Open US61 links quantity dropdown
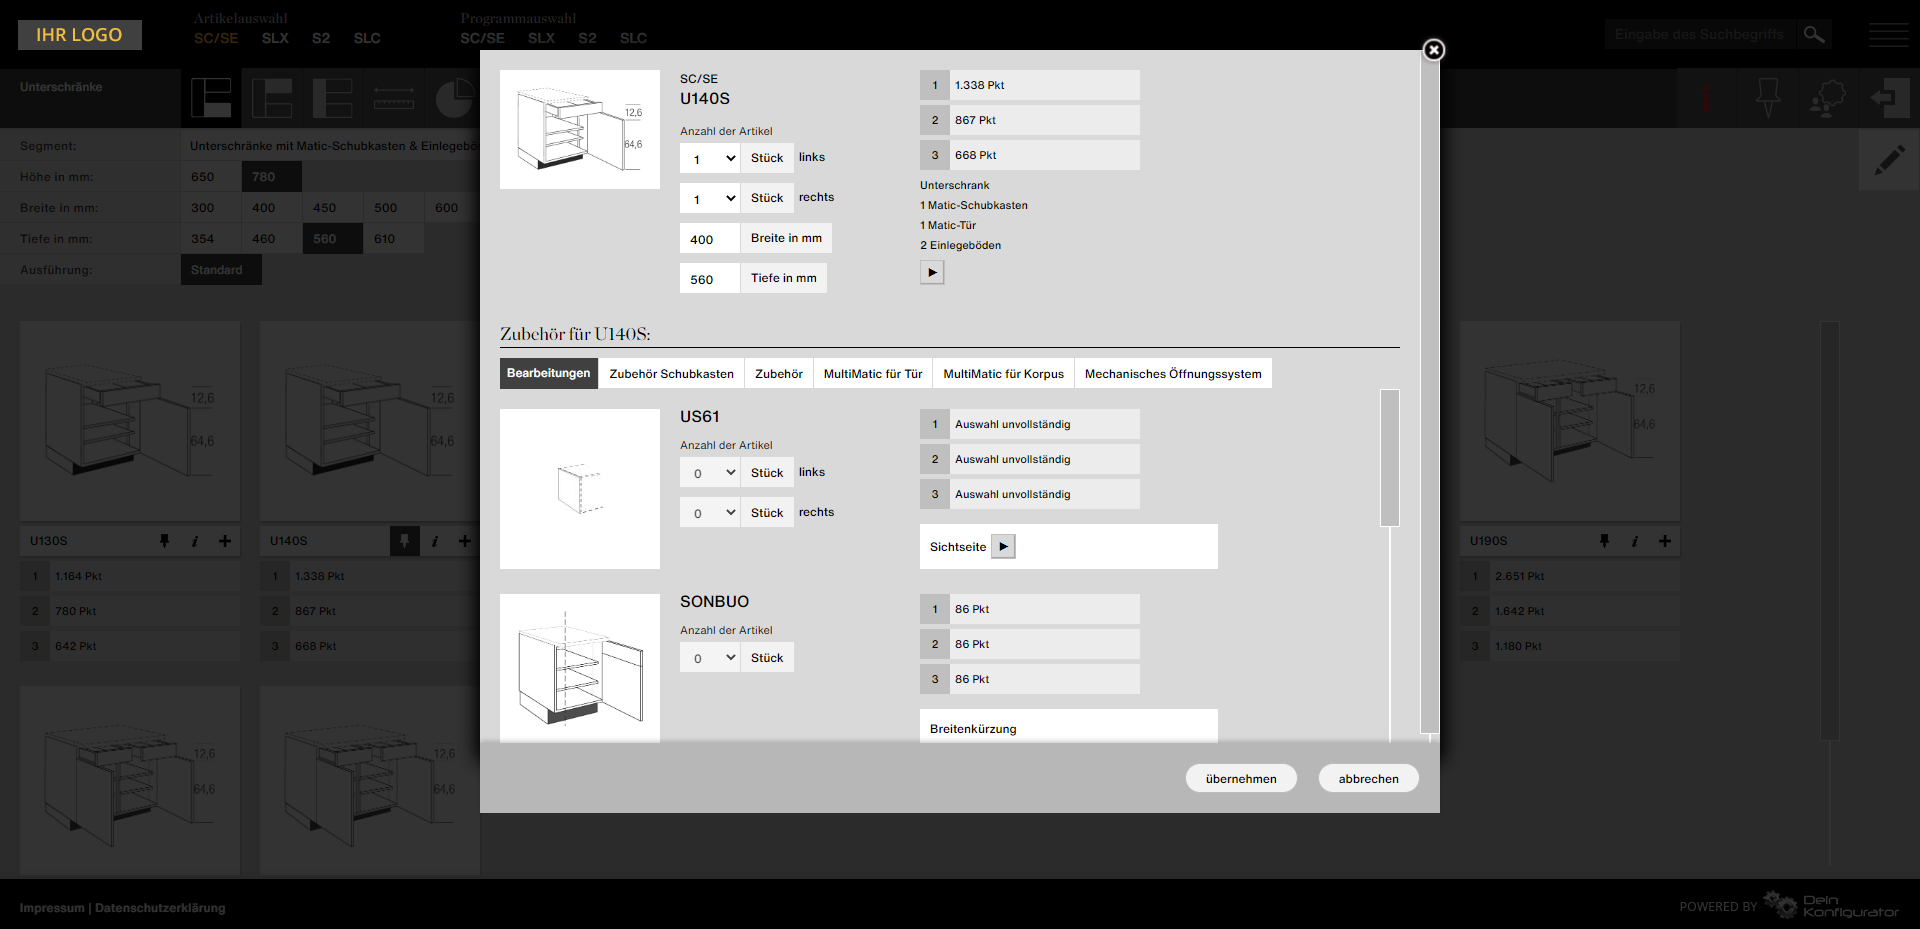The width and height of the screenshot is (1920, 929). (710, 473)
